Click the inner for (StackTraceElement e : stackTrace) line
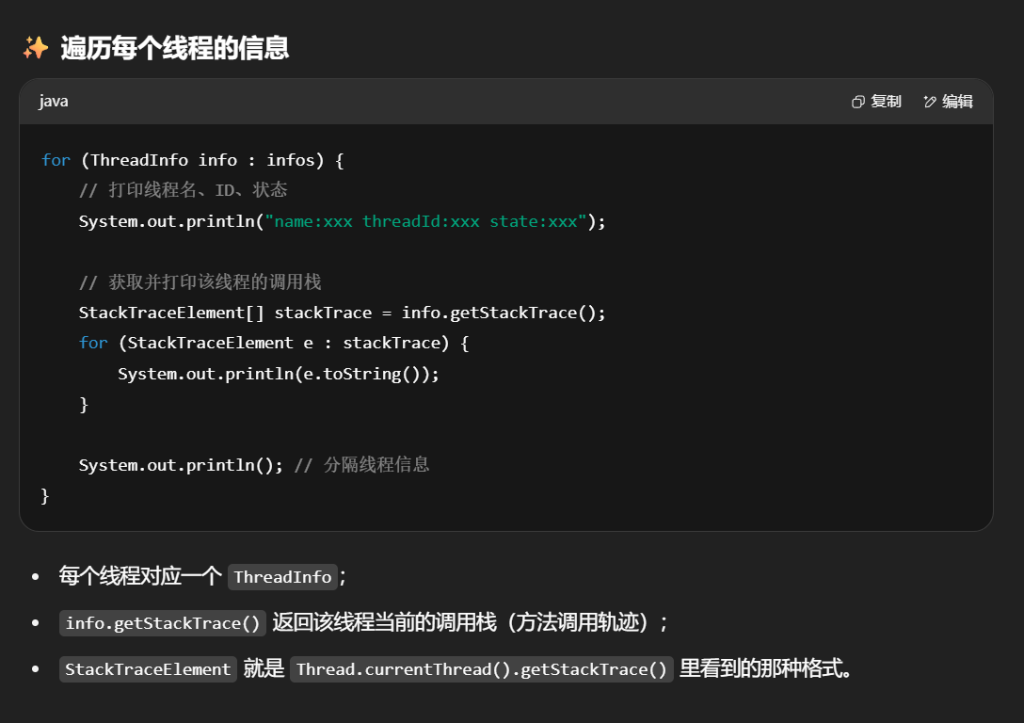 [x=273, y=343]
